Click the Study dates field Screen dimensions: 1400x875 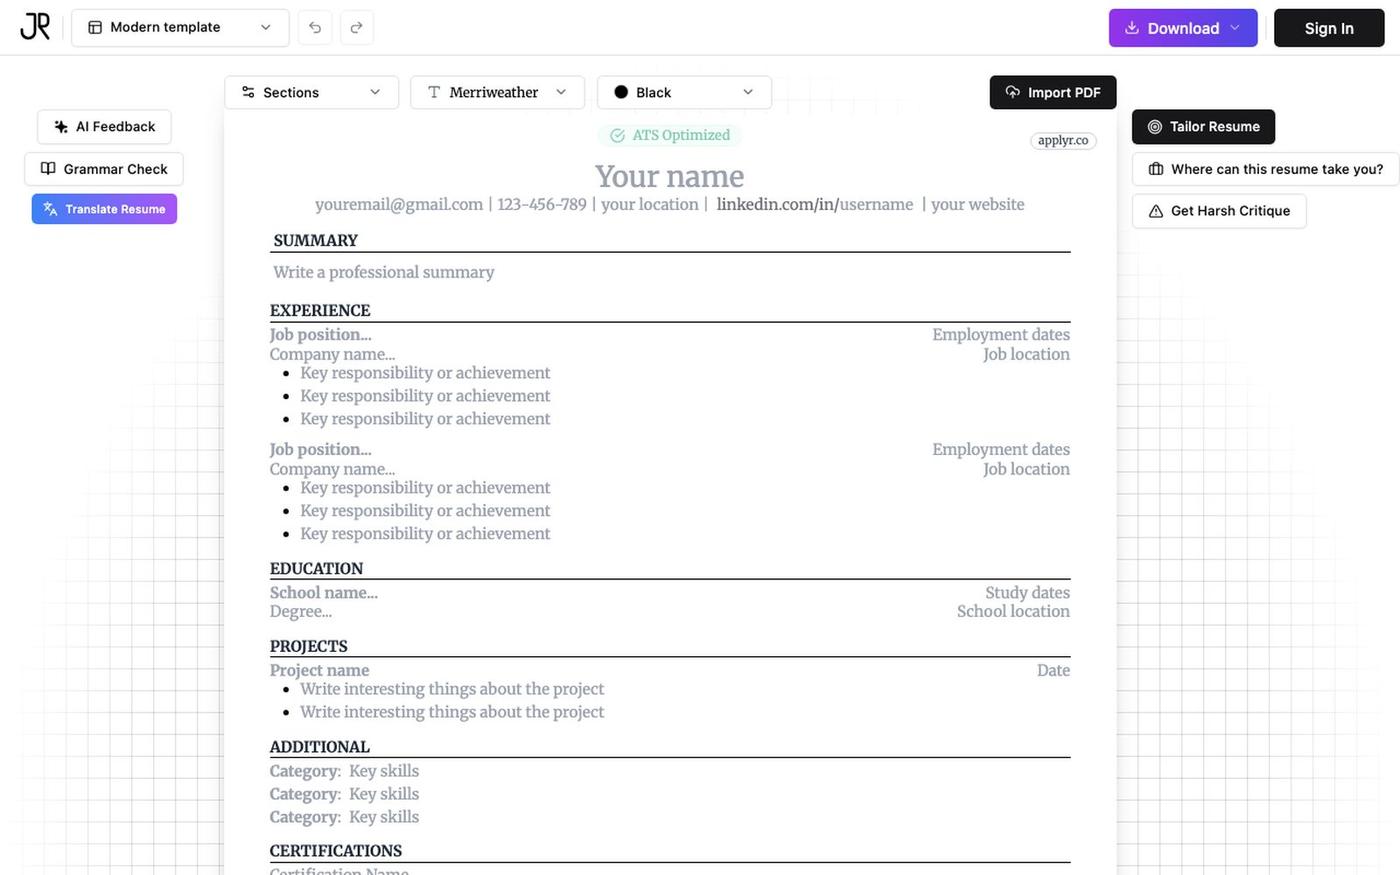1028,592
